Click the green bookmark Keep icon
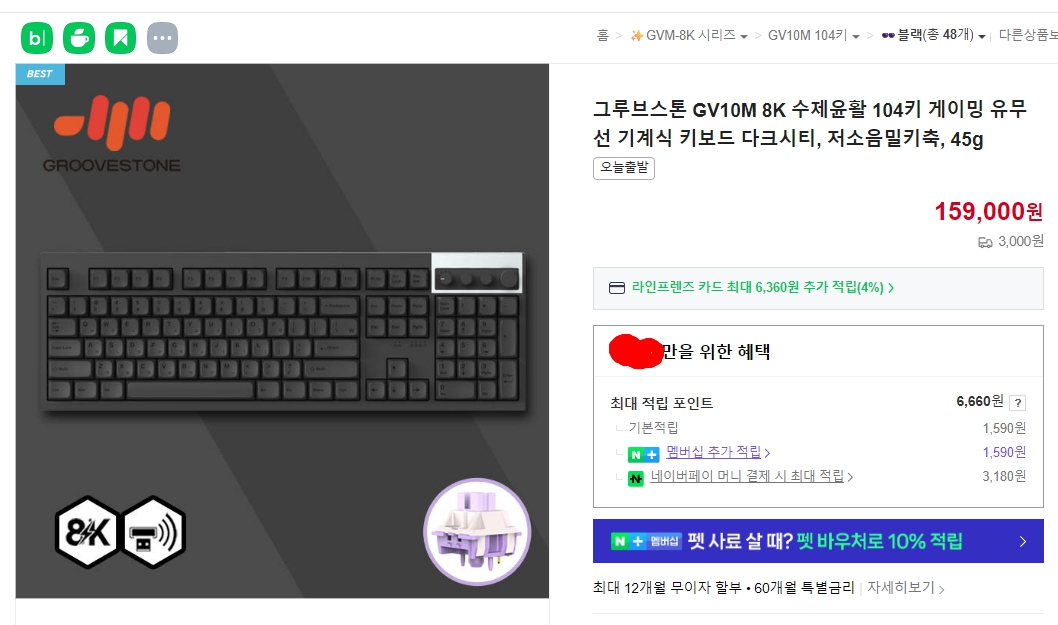The image size is (1058, 625). click(x=121, y=38)
